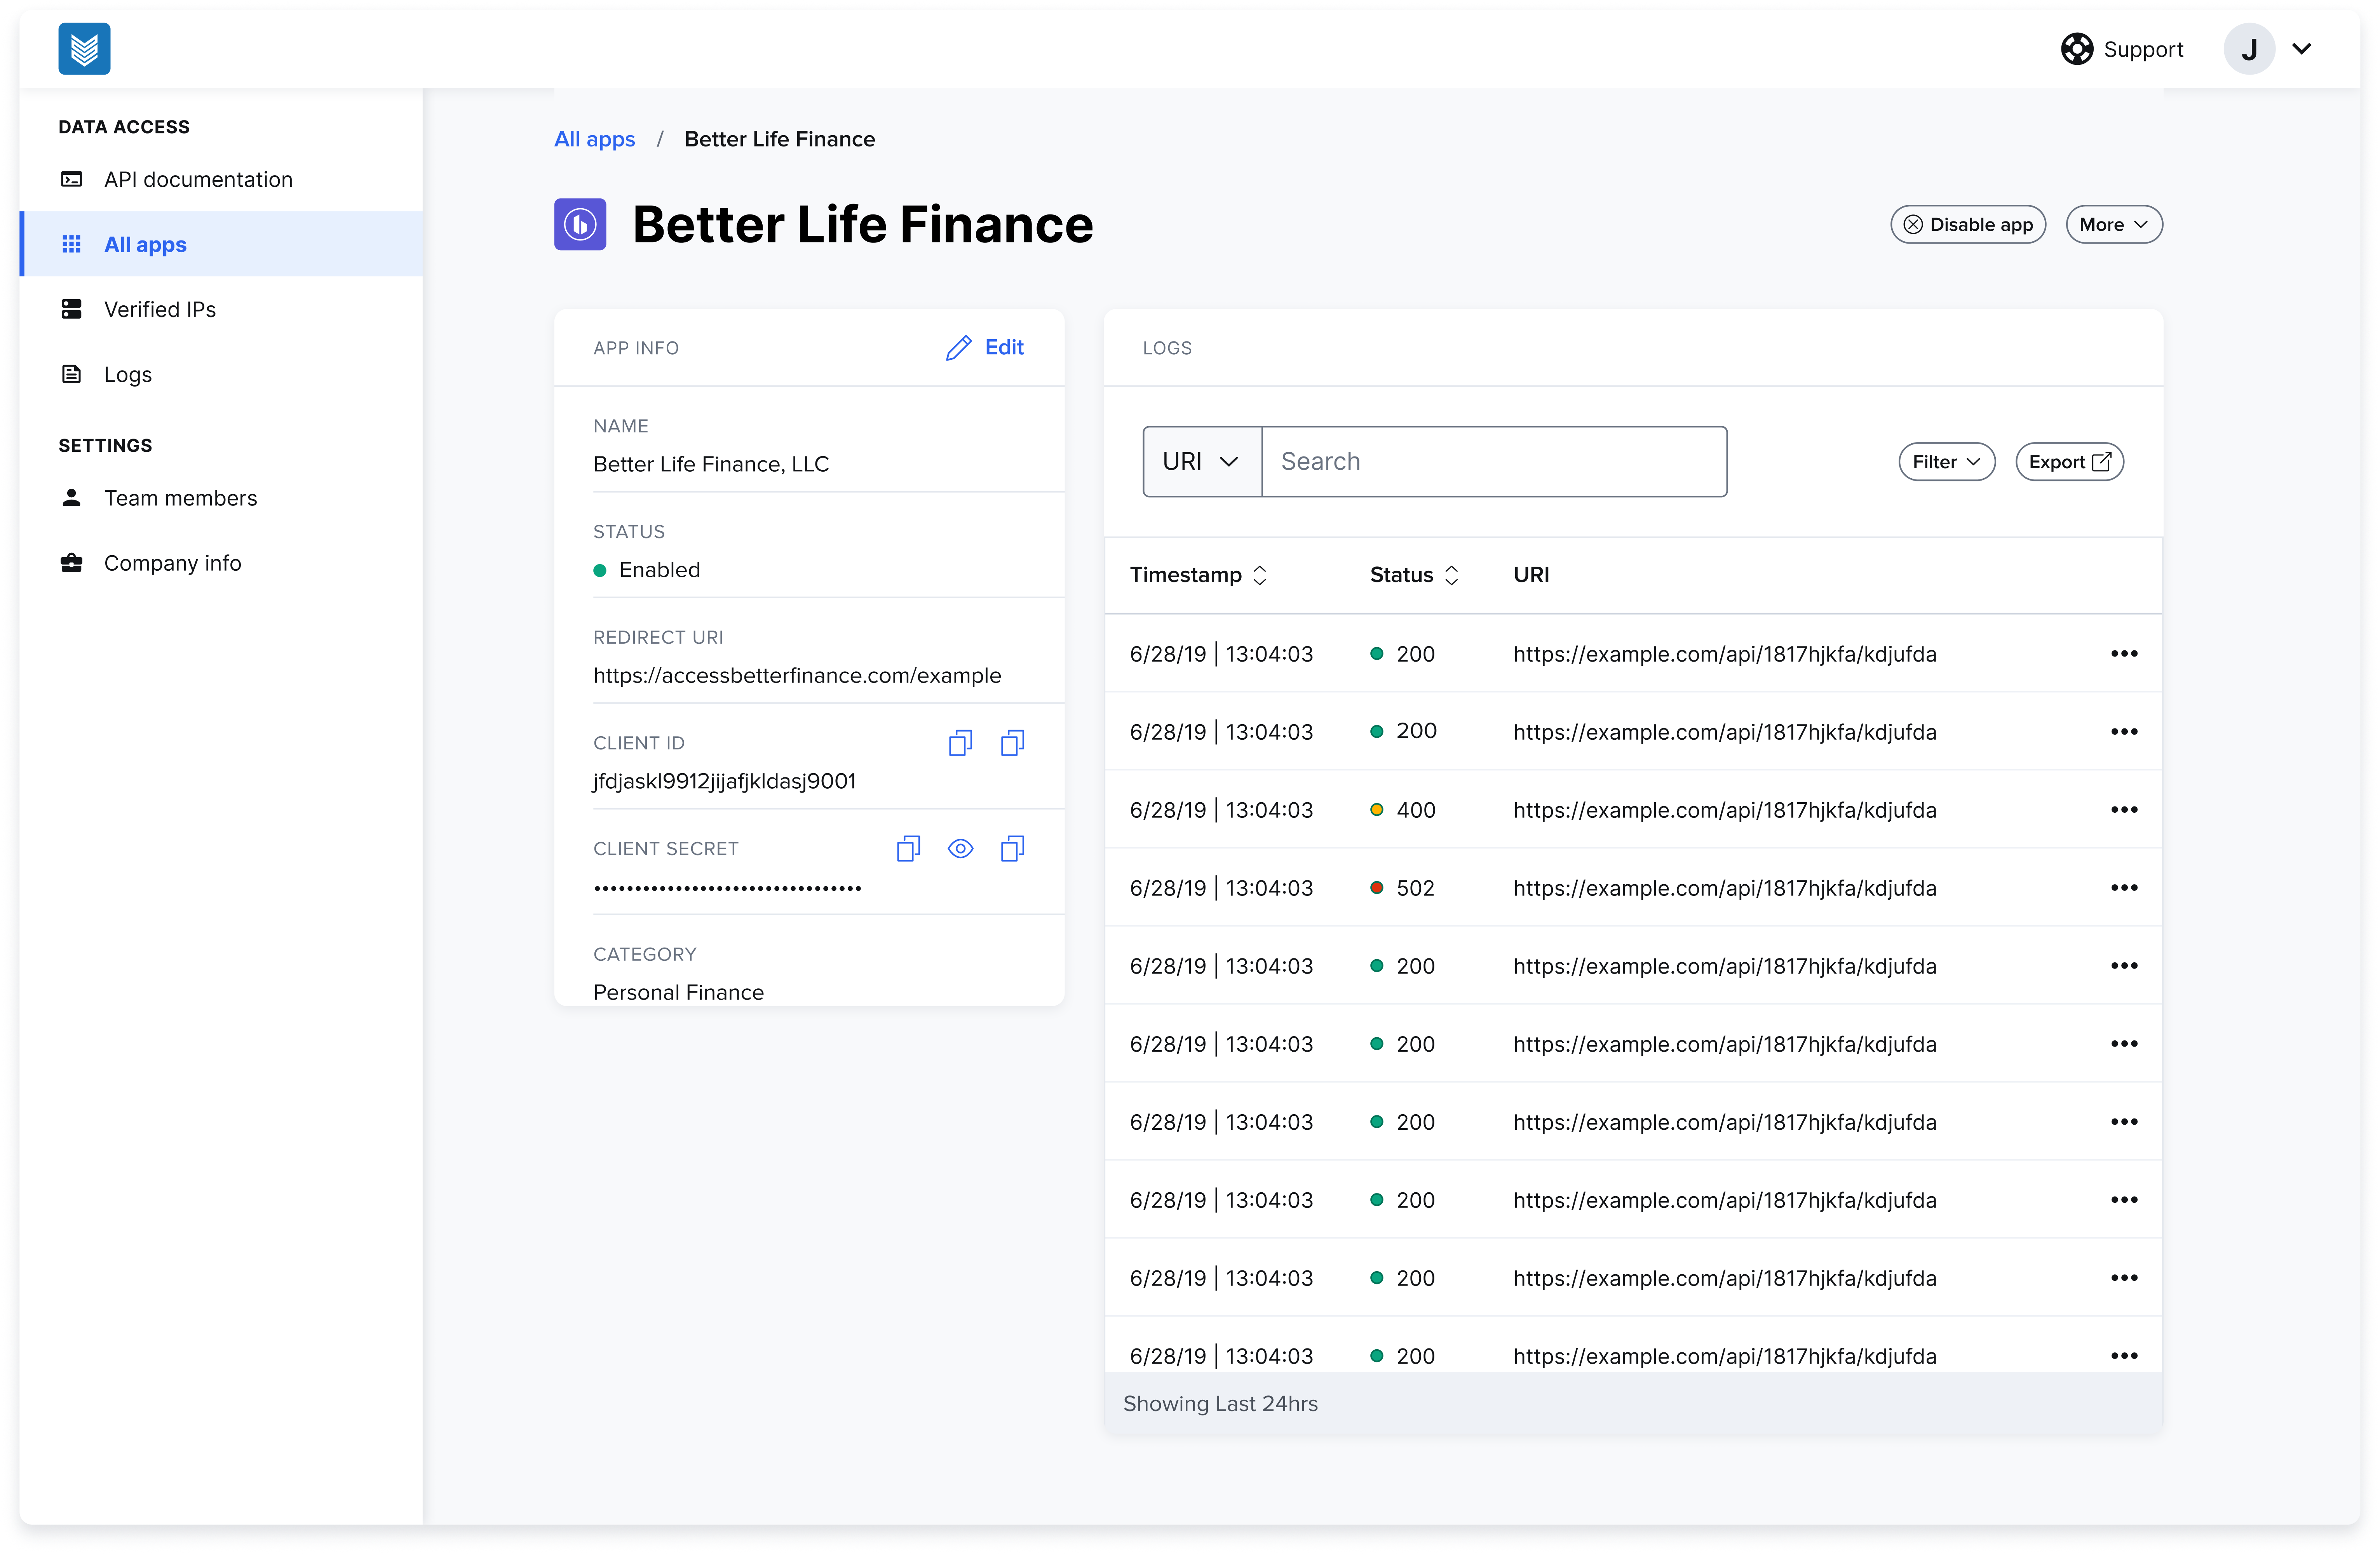Follow the All apps breadcrumb link
The height and width of the screenshot is (1554, 2380).
coord(594,139)
